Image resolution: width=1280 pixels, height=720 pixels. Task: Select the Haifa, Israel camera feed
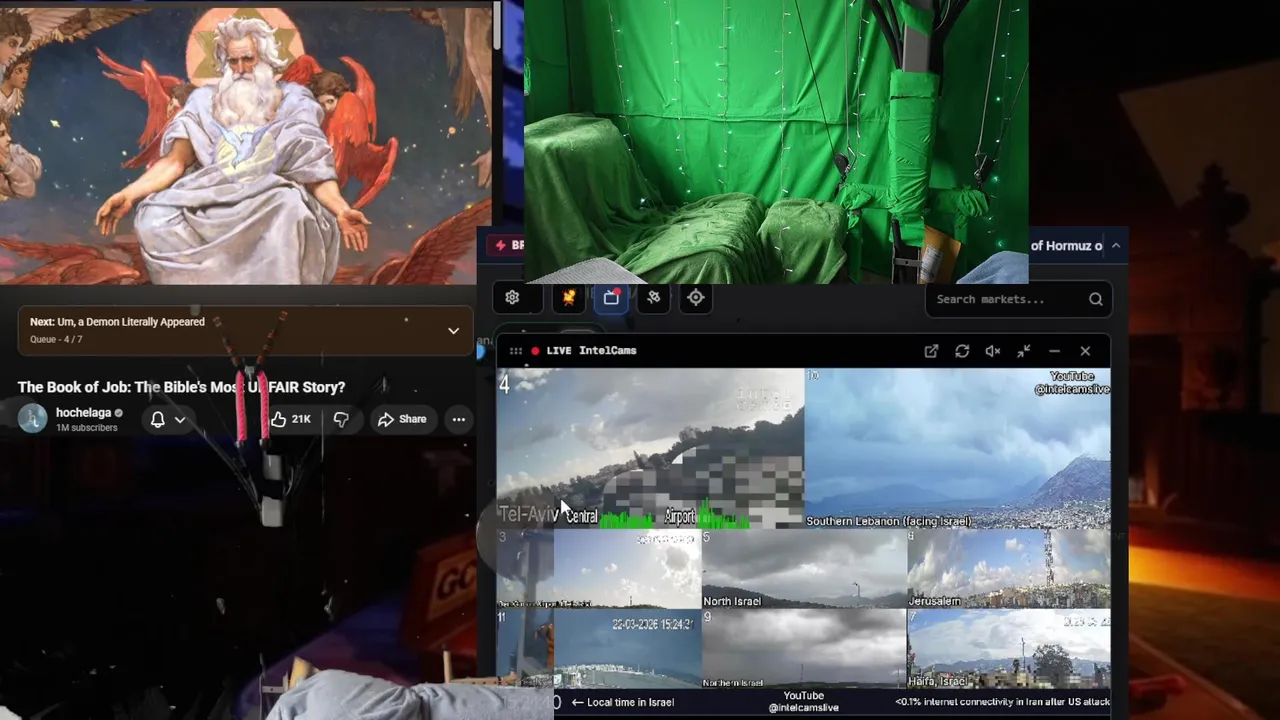(1008, 648)
